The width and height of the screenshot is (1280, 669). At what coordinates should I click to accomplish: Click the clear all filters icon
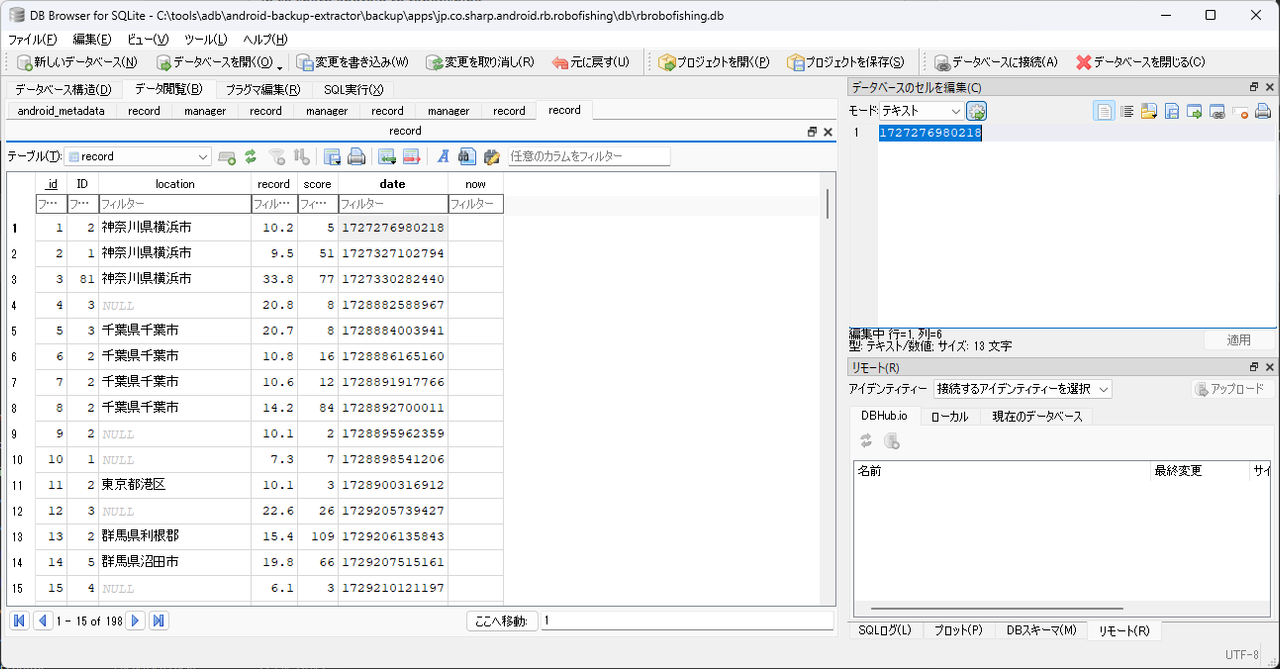(277, 157)
